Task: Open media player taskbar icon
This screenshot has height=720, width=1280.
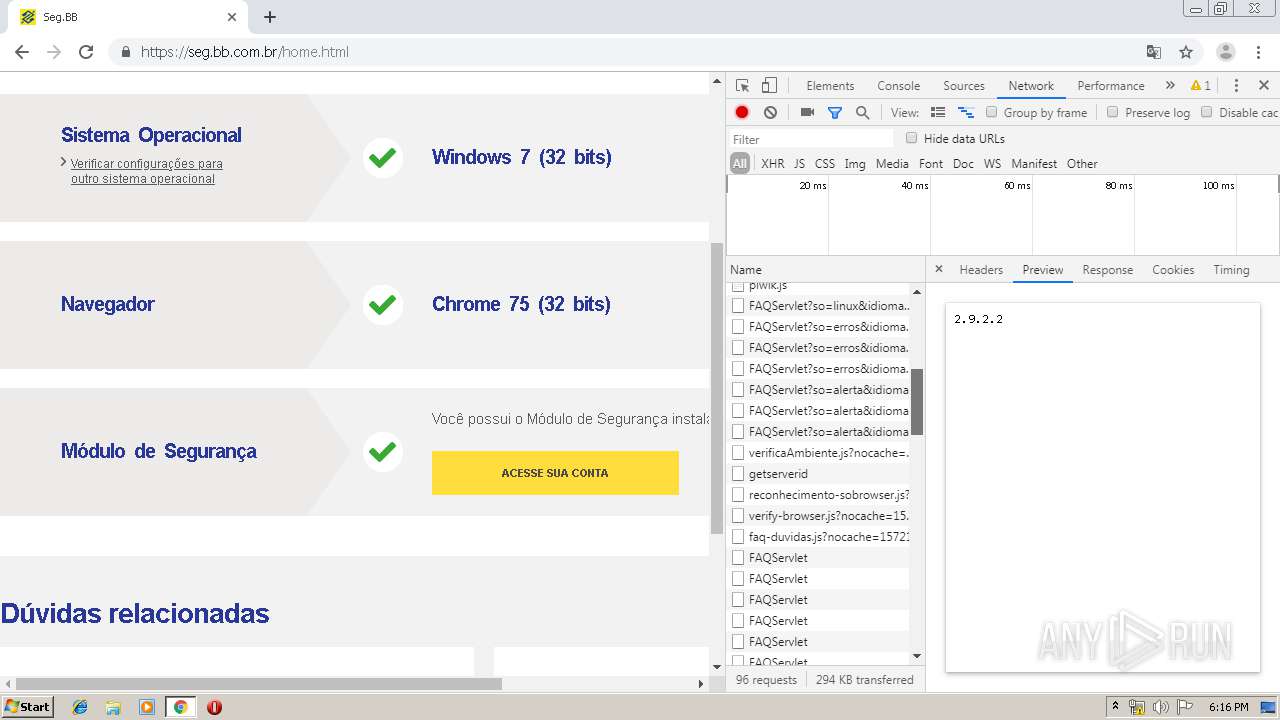Action: tap(147, 707)
